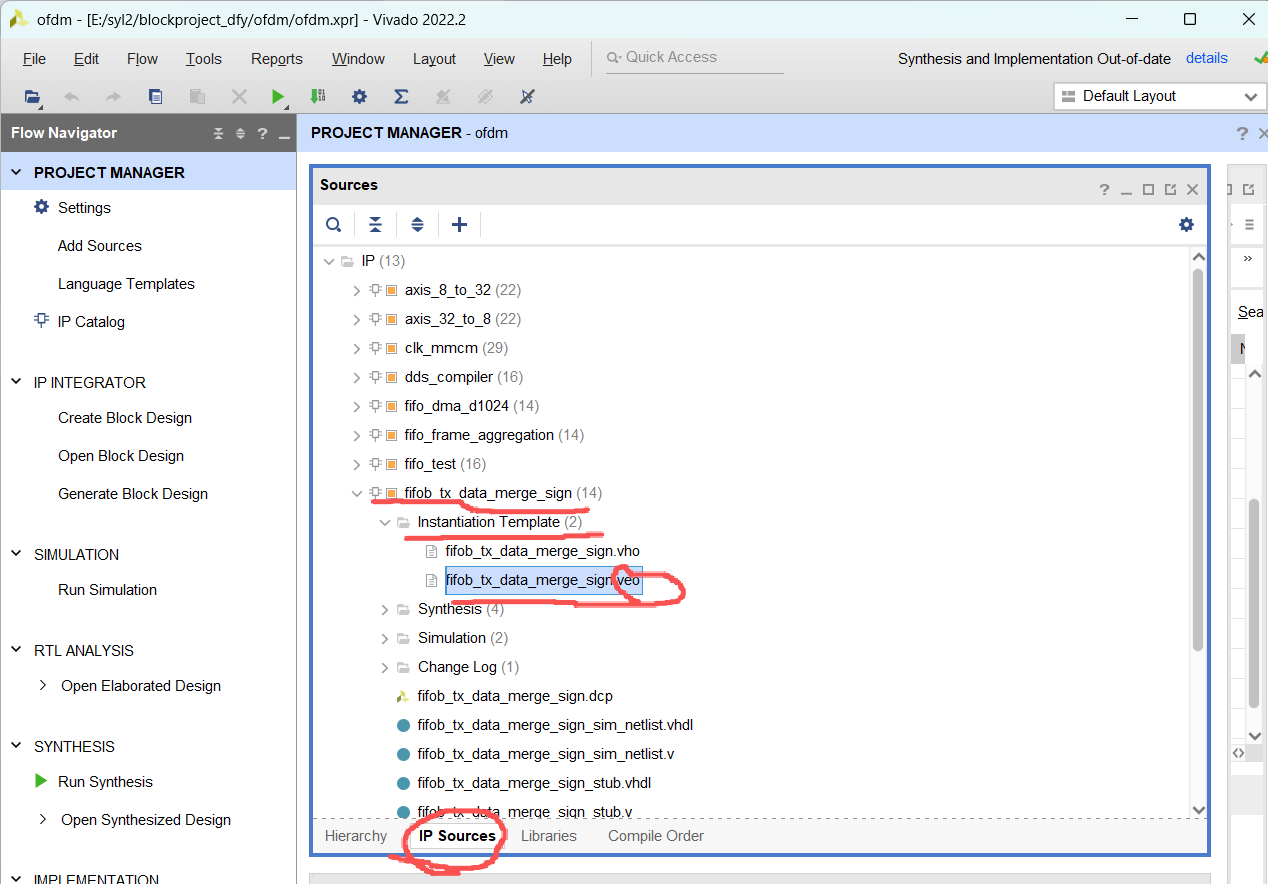Click Run Synthesis
The image size is (1268, 884).
(105, 782)
